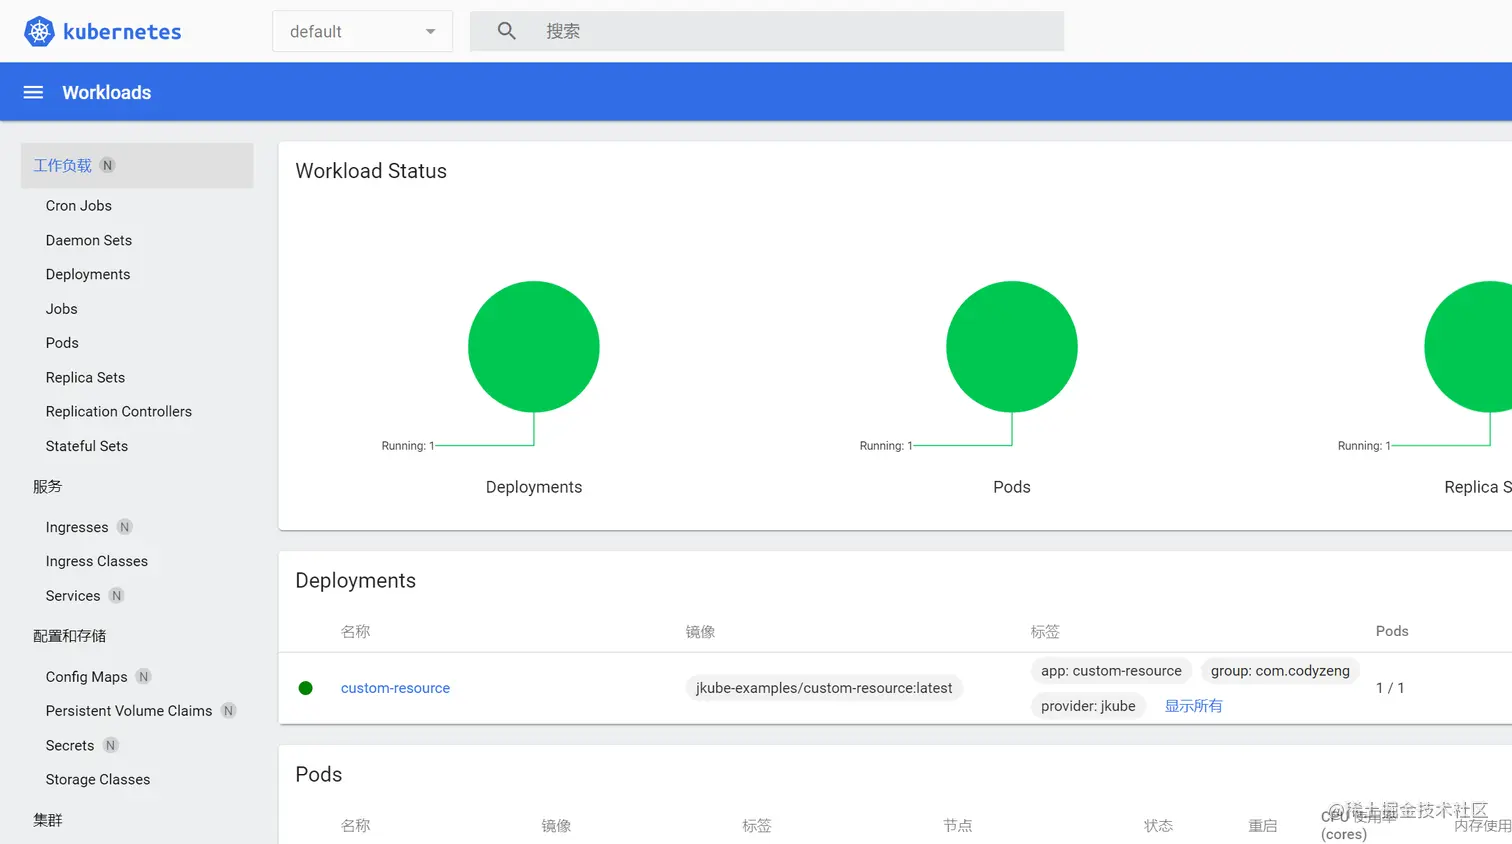Screen dimensions: 1512x844
Task: Click the 名称 column header in Deployments table
Action: coord(355,632)
